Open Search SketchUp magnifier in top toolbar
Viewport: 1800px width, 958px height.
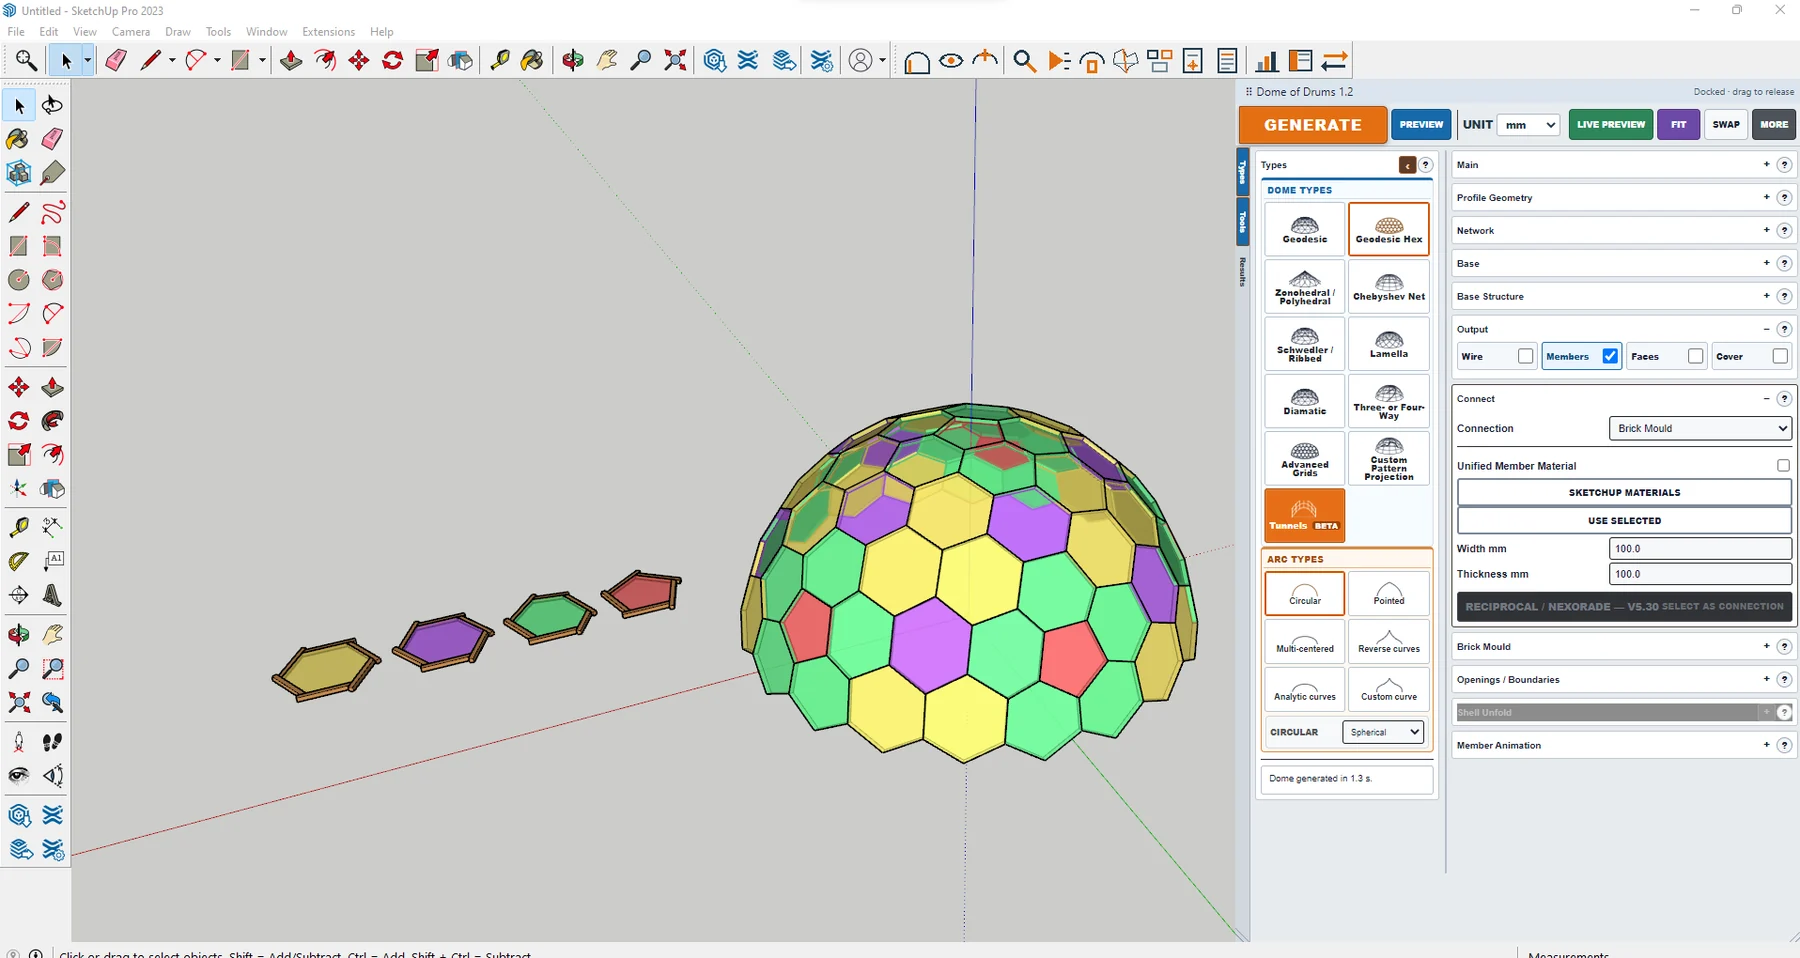pyautogui.click(x=26, y=61)
